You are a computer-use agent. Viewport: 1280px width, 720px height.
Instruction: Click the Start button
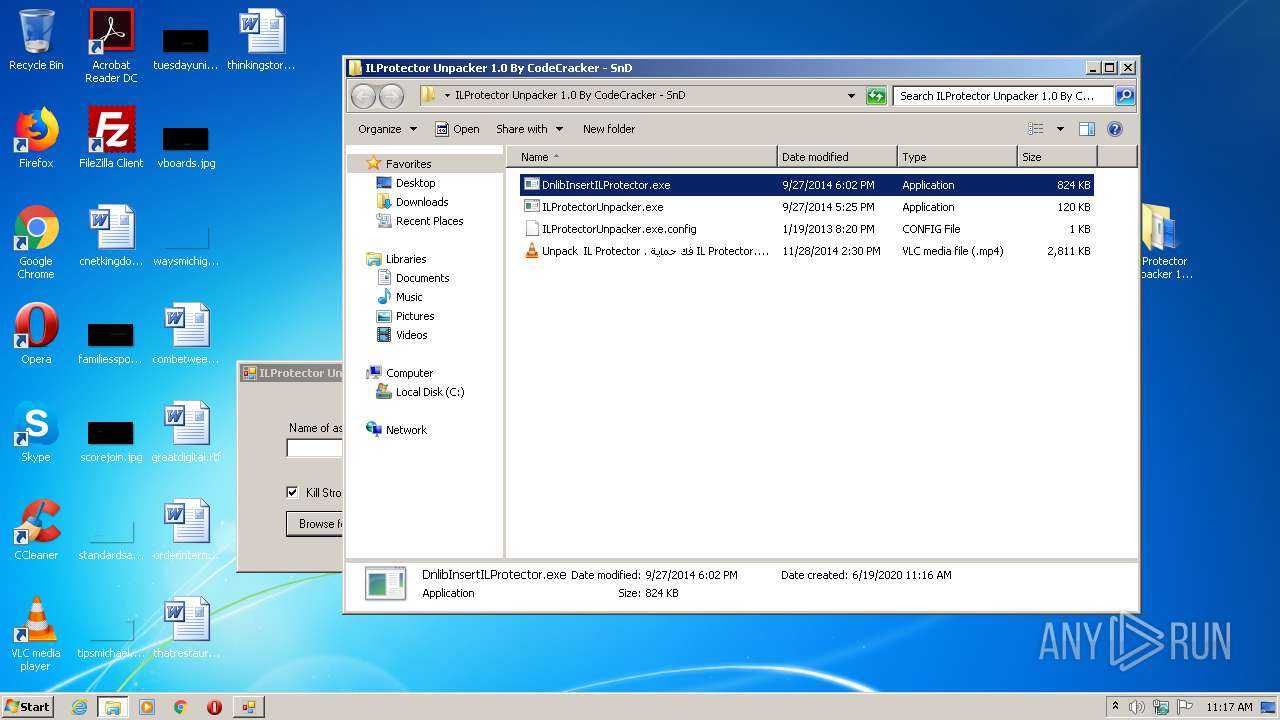pos(28,707)
